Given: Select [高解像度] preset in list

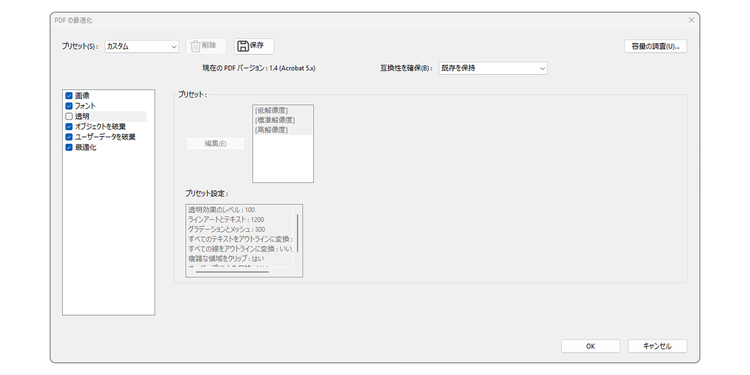Looking at the screenshot, I should [x=272, y=130].
